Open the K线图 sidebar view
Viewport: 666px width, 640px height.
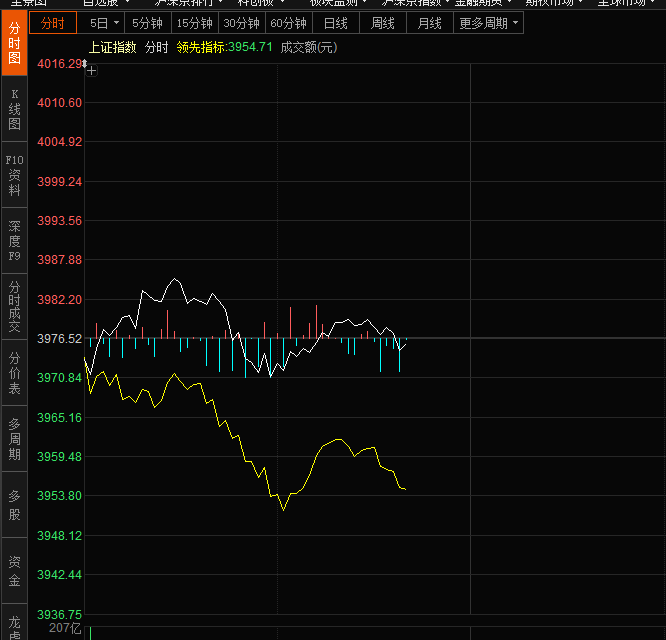click(x=14, y=109)
